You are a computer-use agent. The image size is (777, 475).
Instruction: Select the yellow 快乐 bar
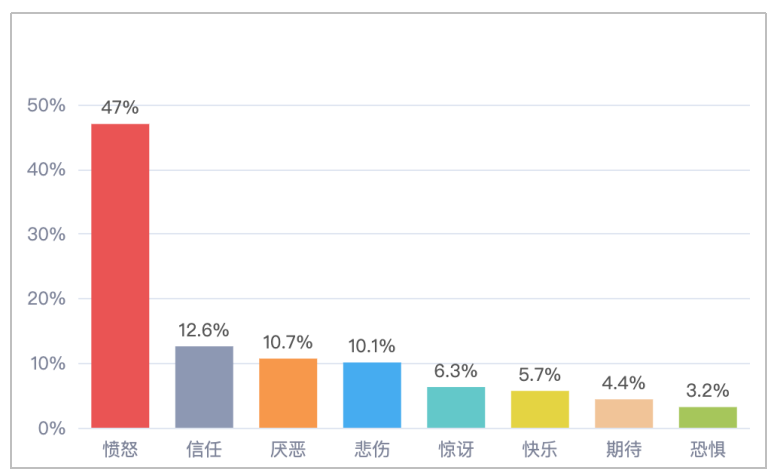(x=540, y=409)
